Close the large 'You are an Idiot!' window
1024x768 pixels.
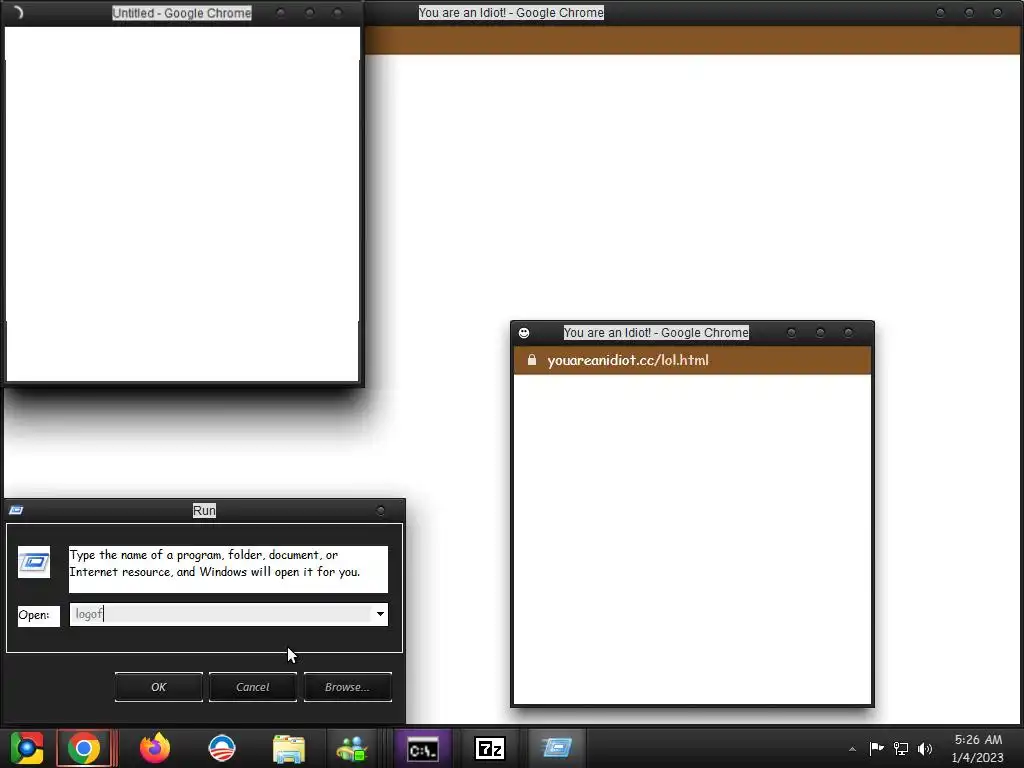(x=997, y=13)
